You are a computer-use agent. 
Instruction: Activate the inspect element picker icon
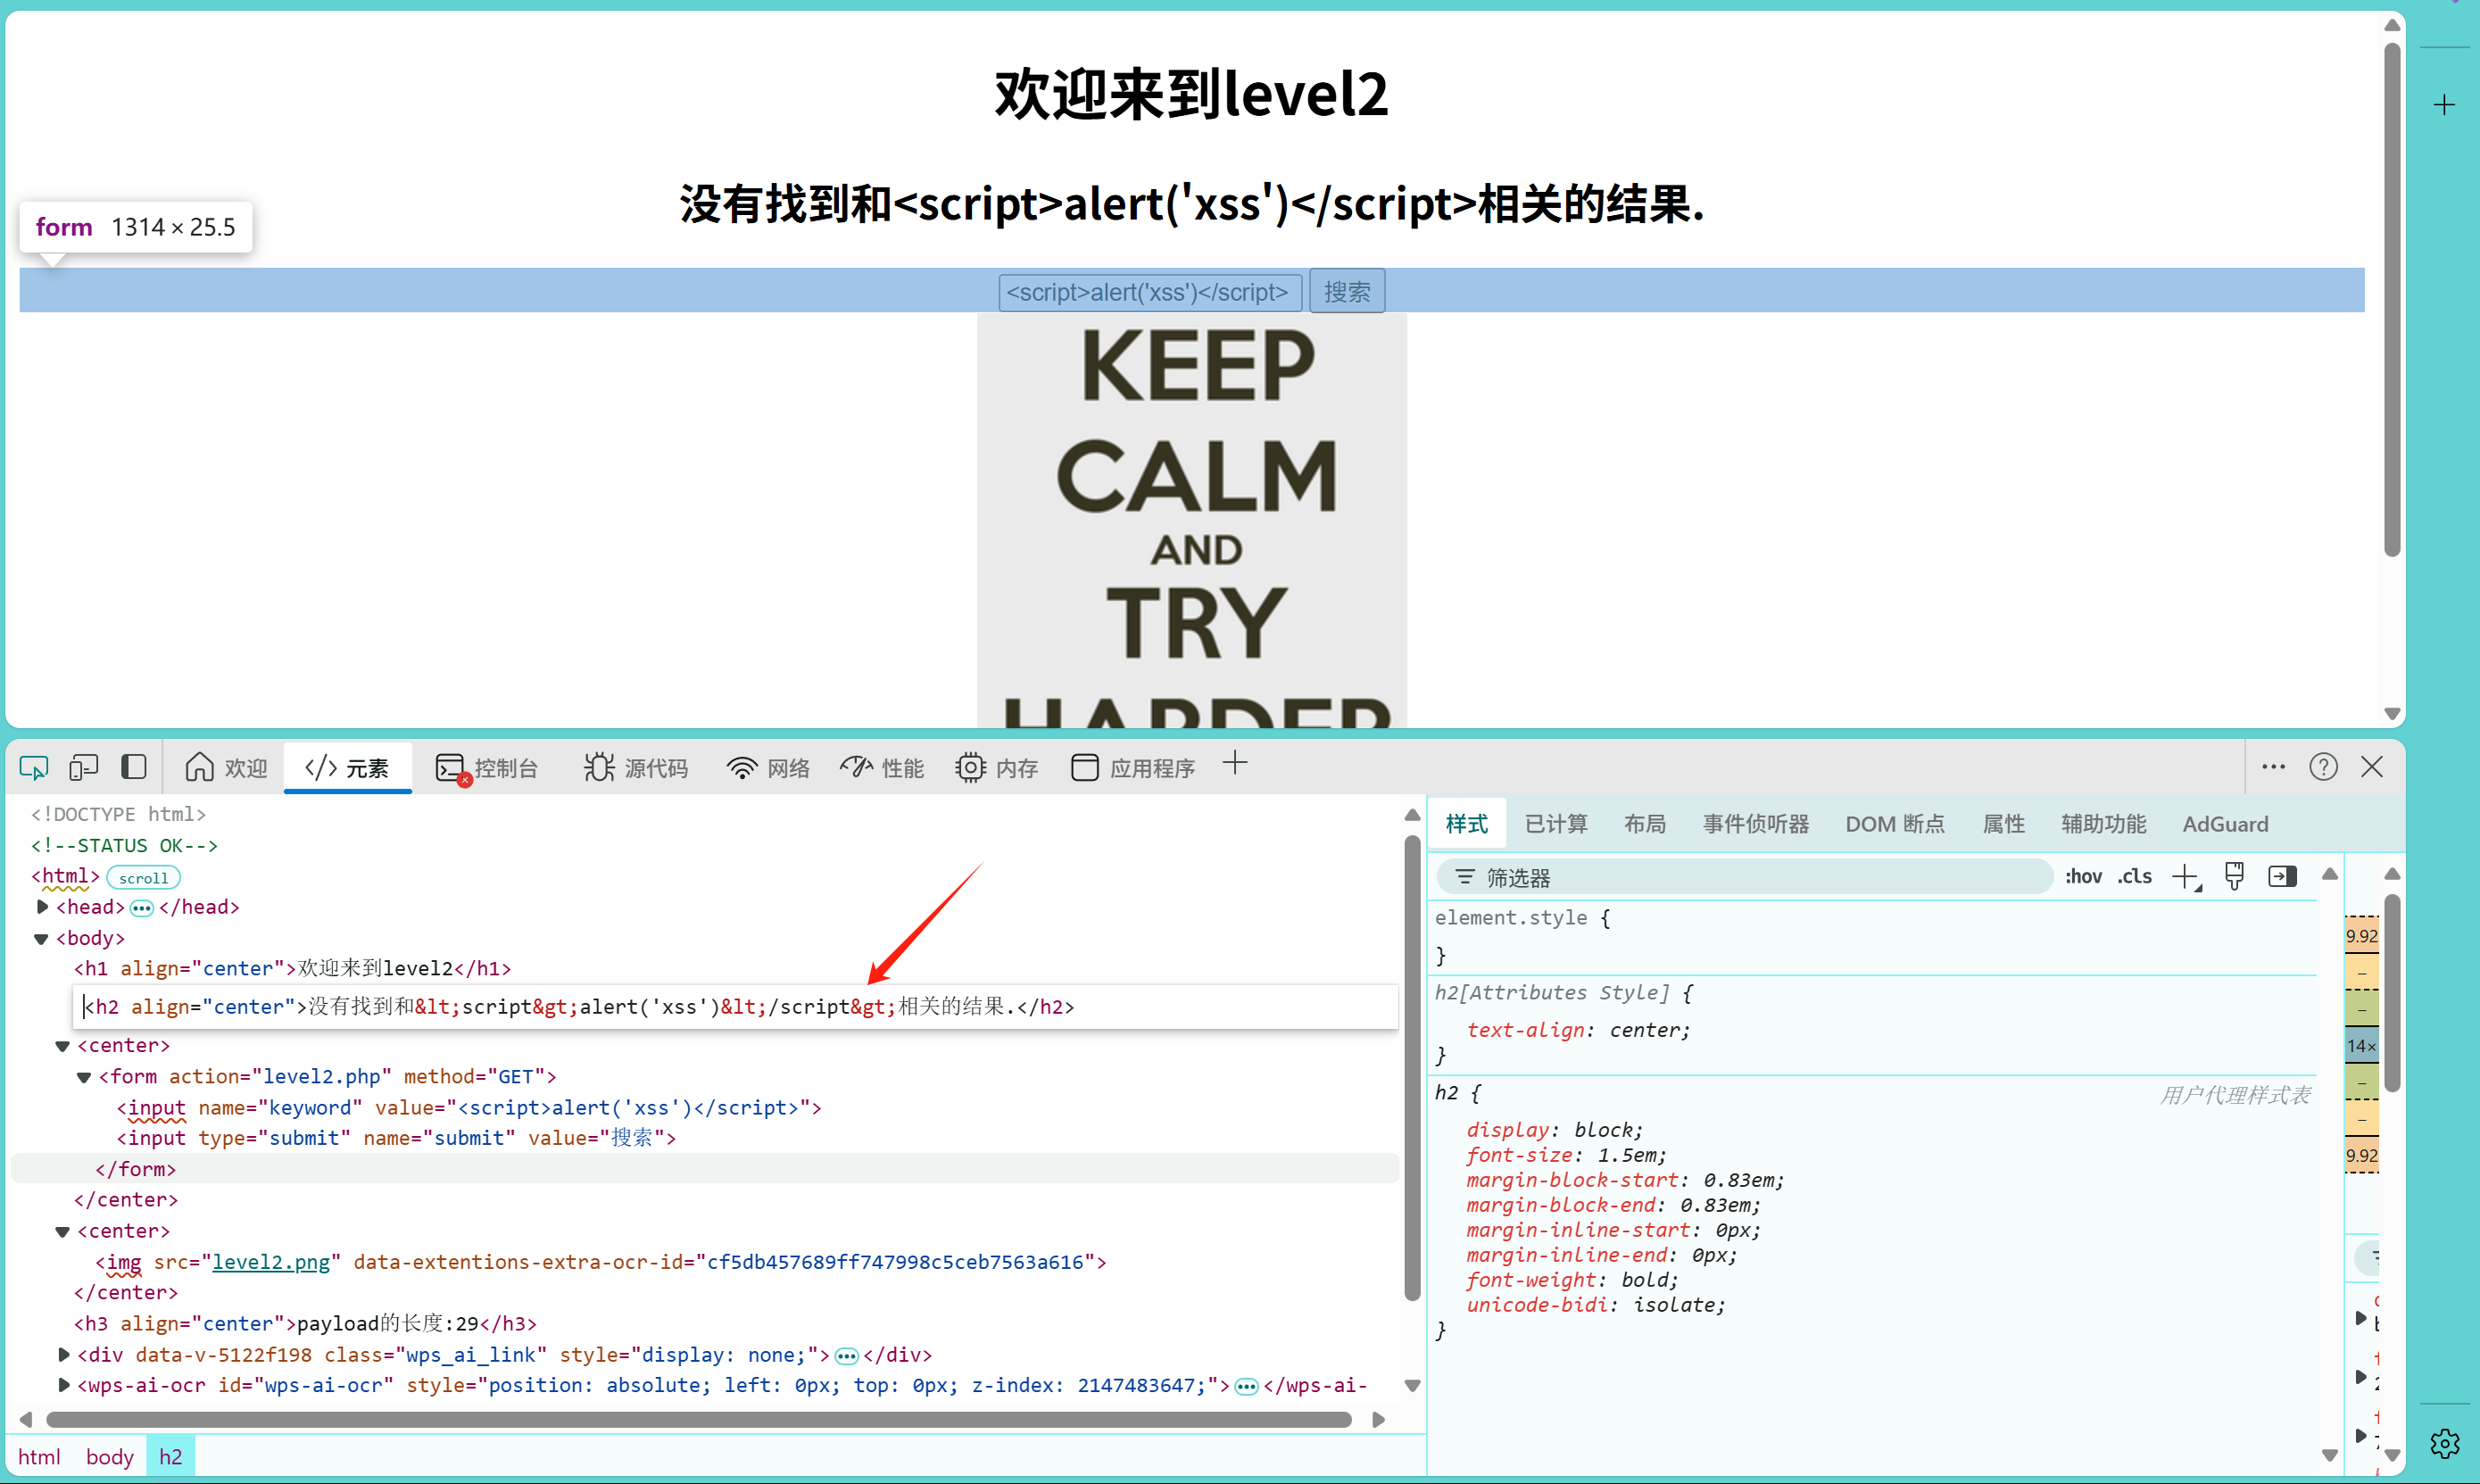click(34, 767)
